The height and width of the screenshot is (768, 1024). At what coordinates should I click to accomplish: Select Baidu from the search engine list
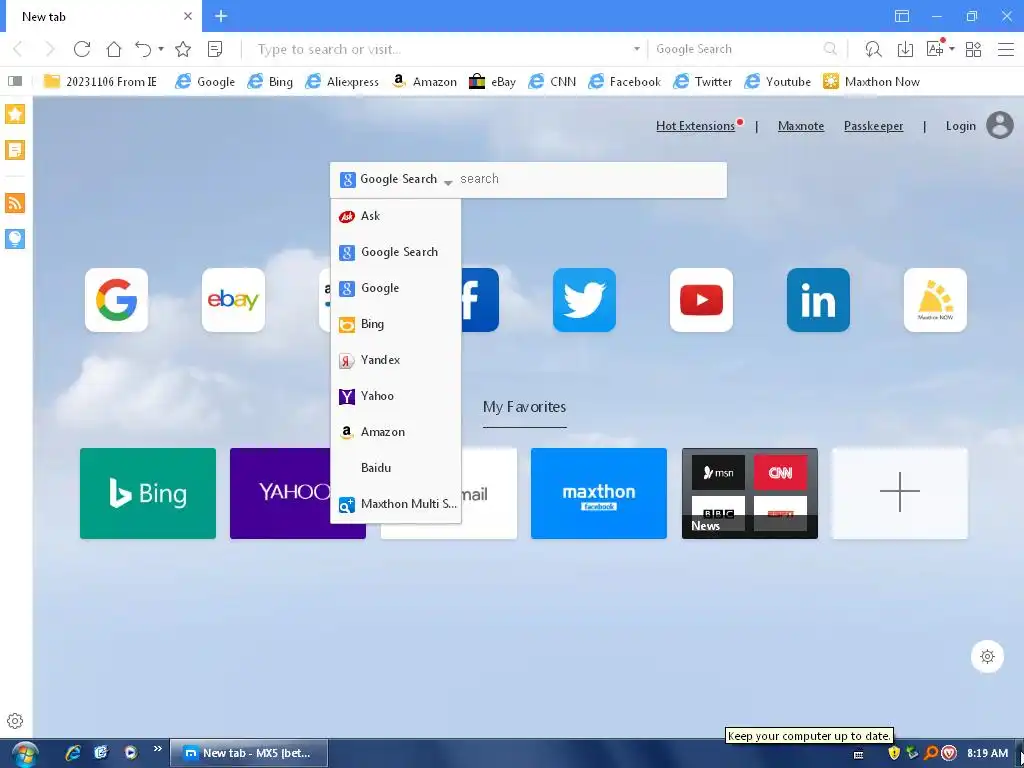396,468
